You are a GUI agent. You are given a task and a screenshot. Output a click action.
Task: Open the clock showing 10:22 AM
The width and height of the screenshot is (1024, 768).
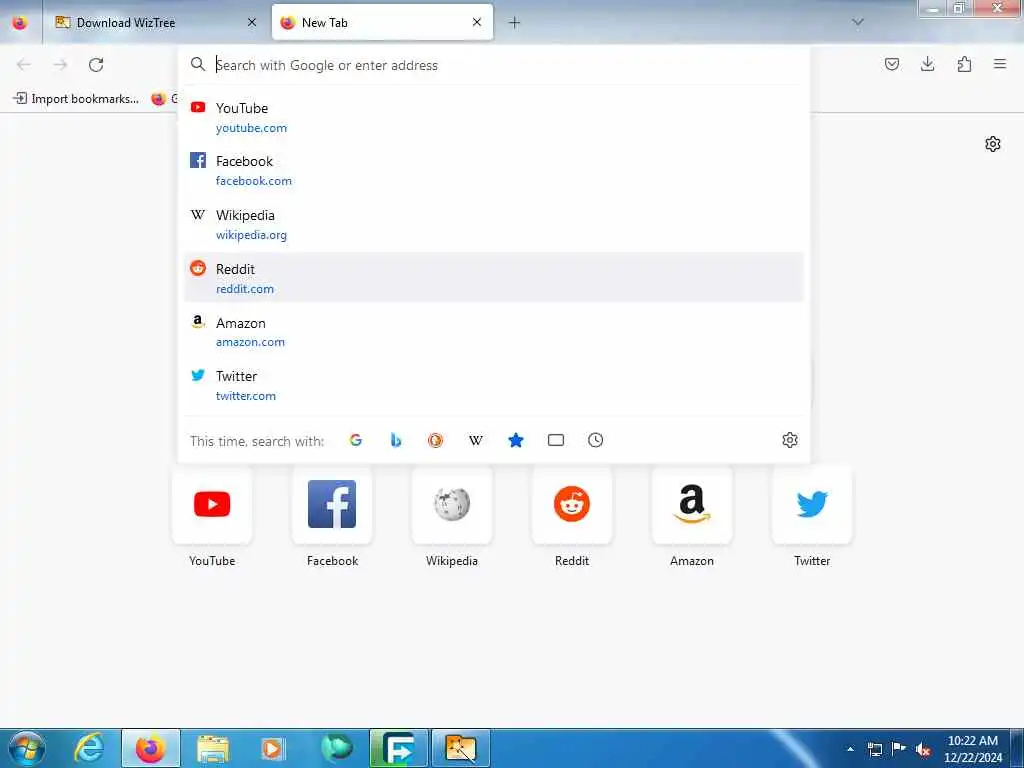pyautogui.click(x=972, y=749)
